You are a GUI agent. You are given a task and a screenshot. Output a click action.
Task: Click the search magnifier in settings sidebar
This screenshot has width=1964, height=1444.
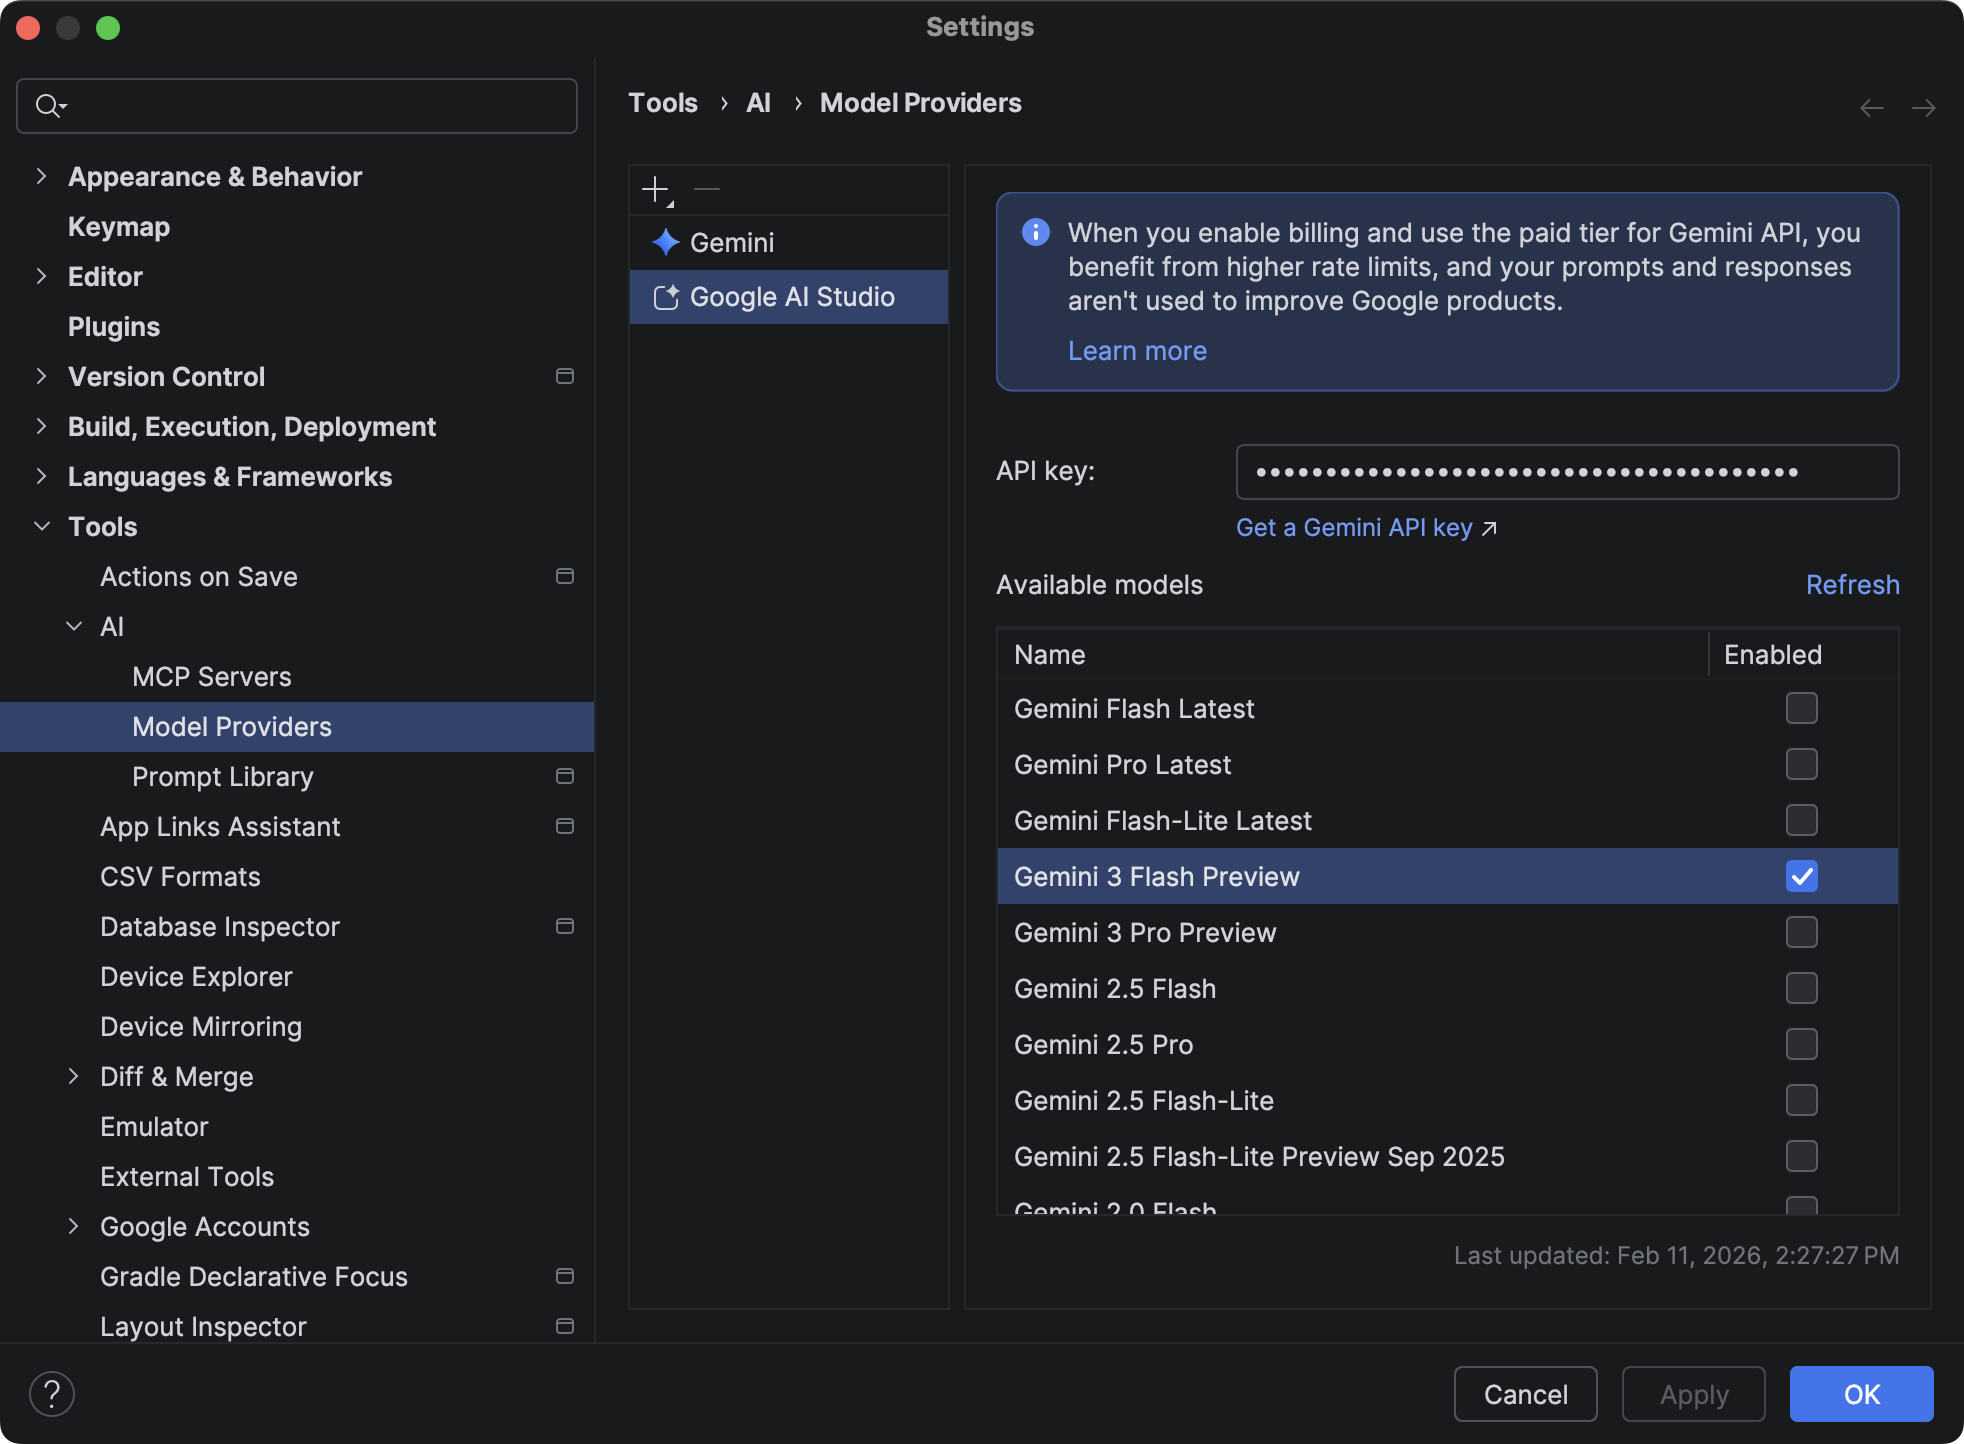pos(48,105)
